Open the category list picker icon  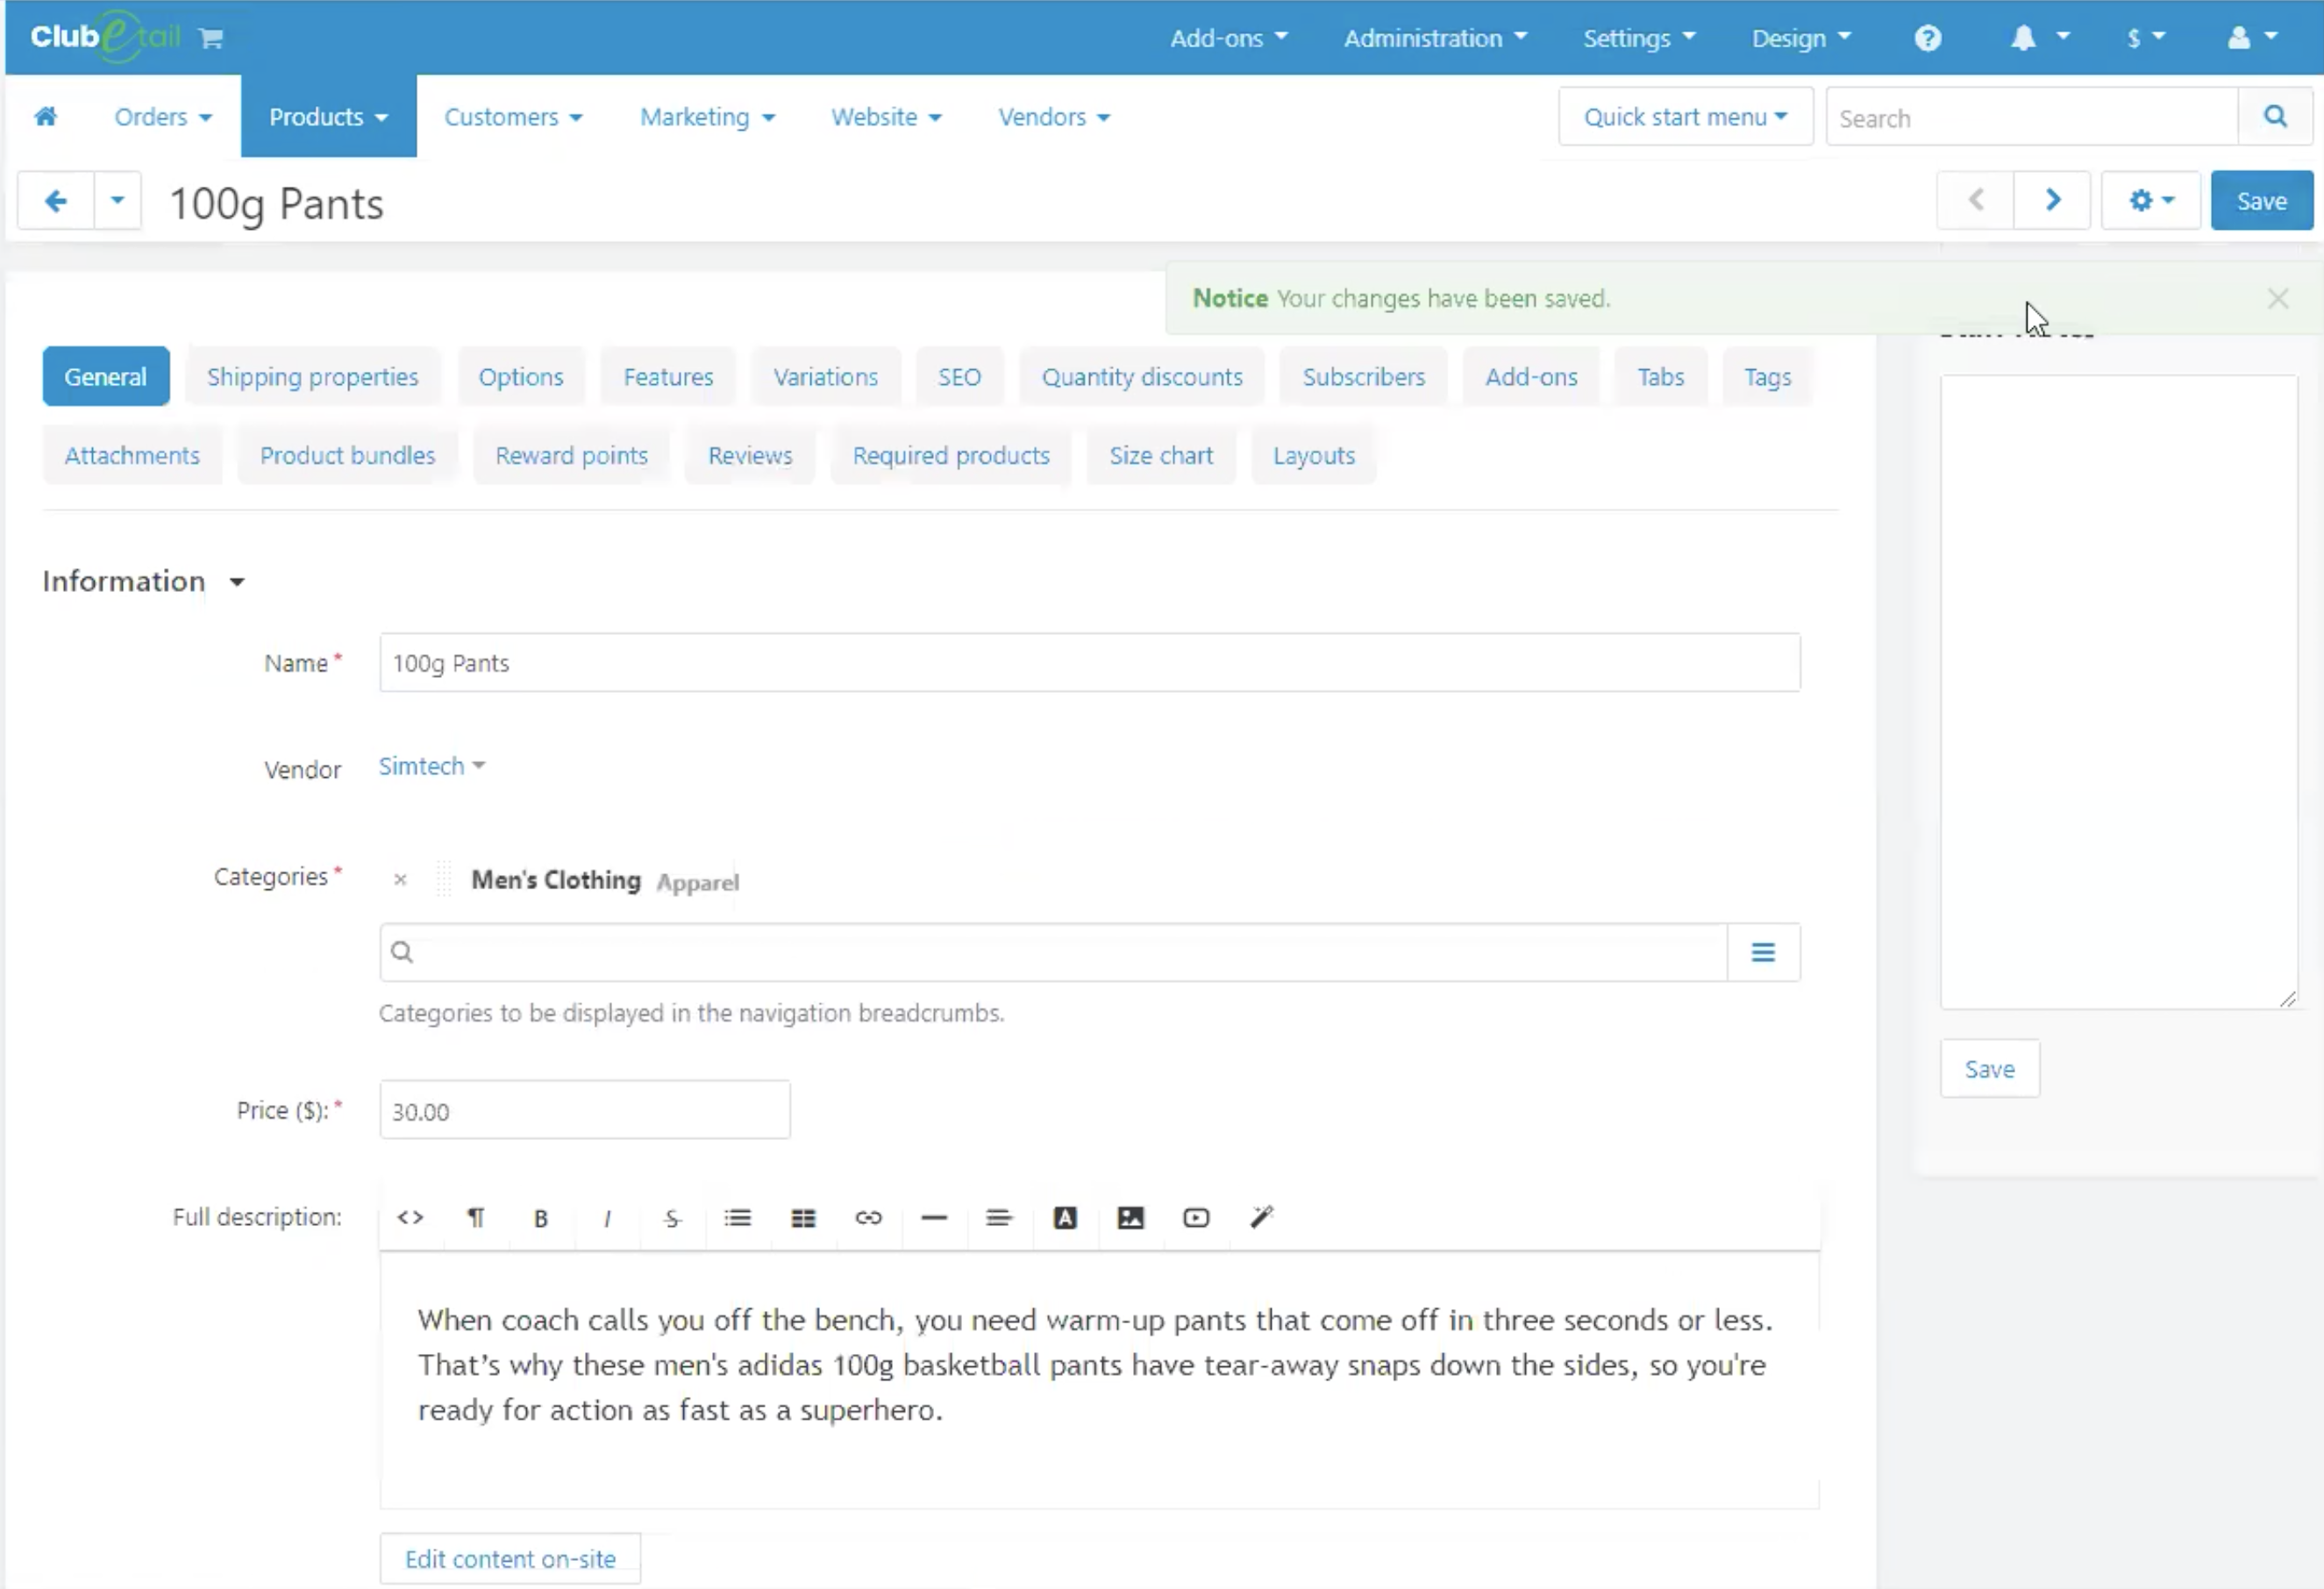coord(1763,952)
